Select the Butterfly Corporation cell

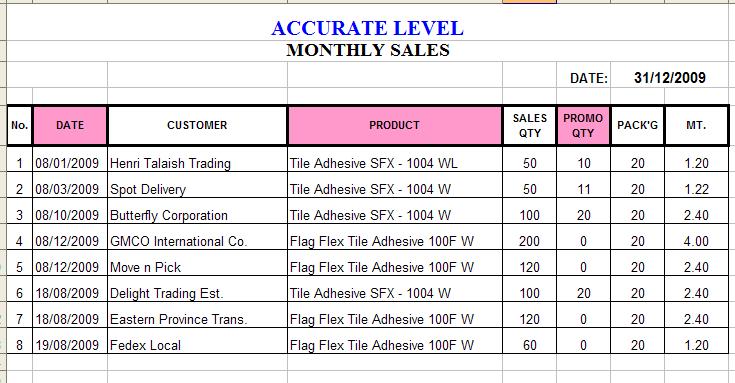[x=197, y=215]
